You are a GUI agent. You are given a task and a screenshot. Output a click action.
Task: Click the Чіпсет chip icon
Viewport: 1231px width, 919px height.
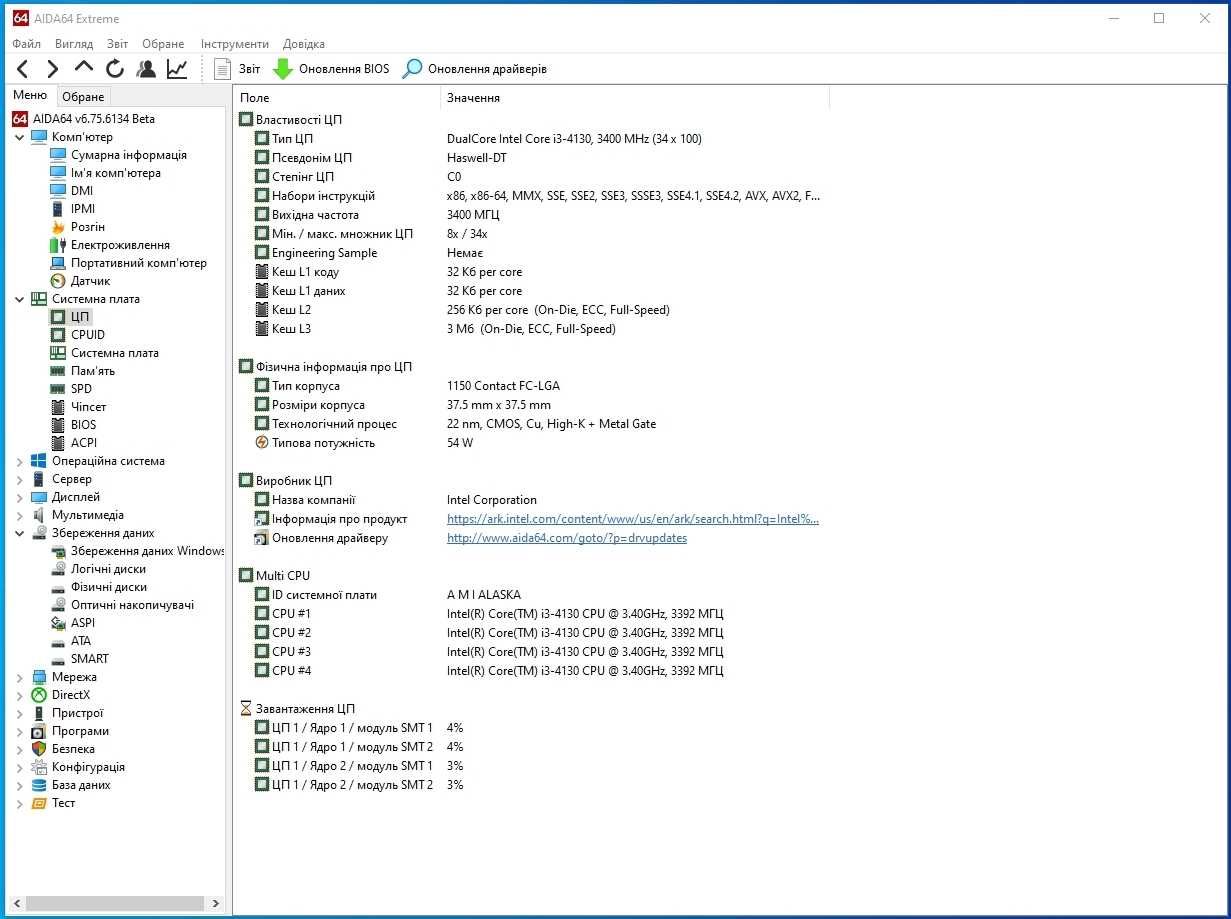pyautogui.click(x=58, y=407)
